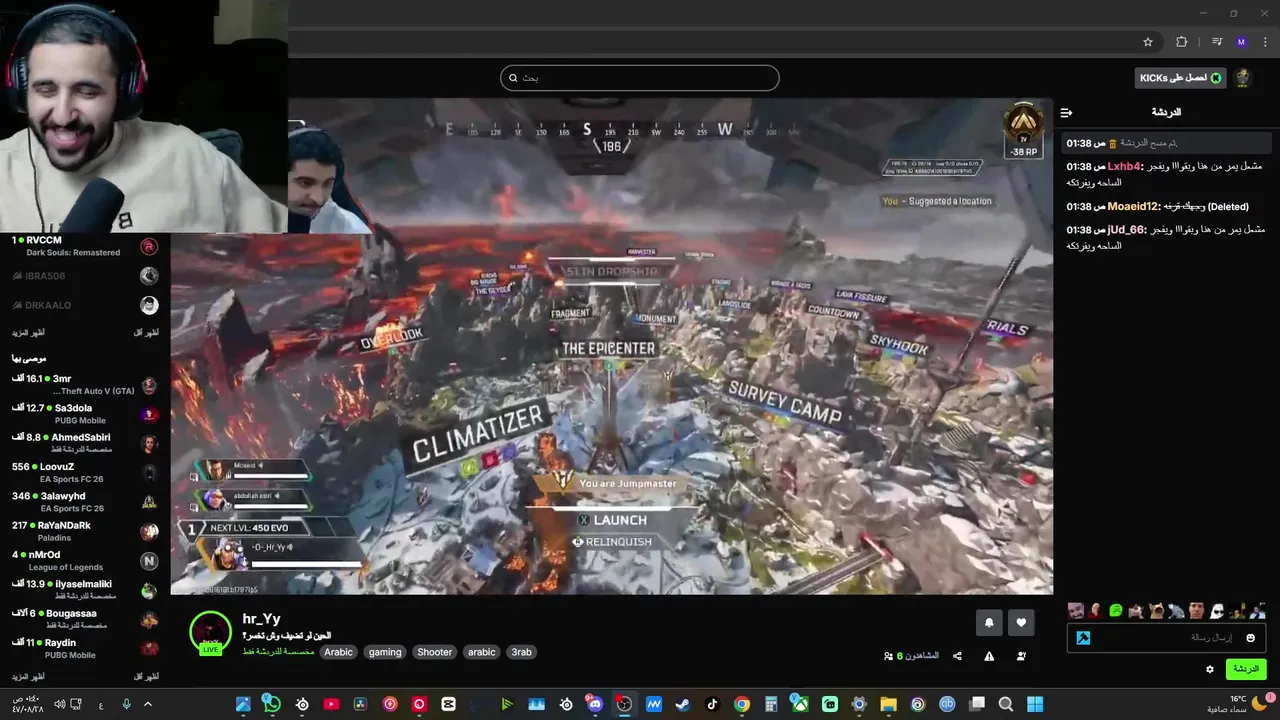This screenshot has width=1280, height=720.
Task: Click the send message input field
Action: 1166,638
